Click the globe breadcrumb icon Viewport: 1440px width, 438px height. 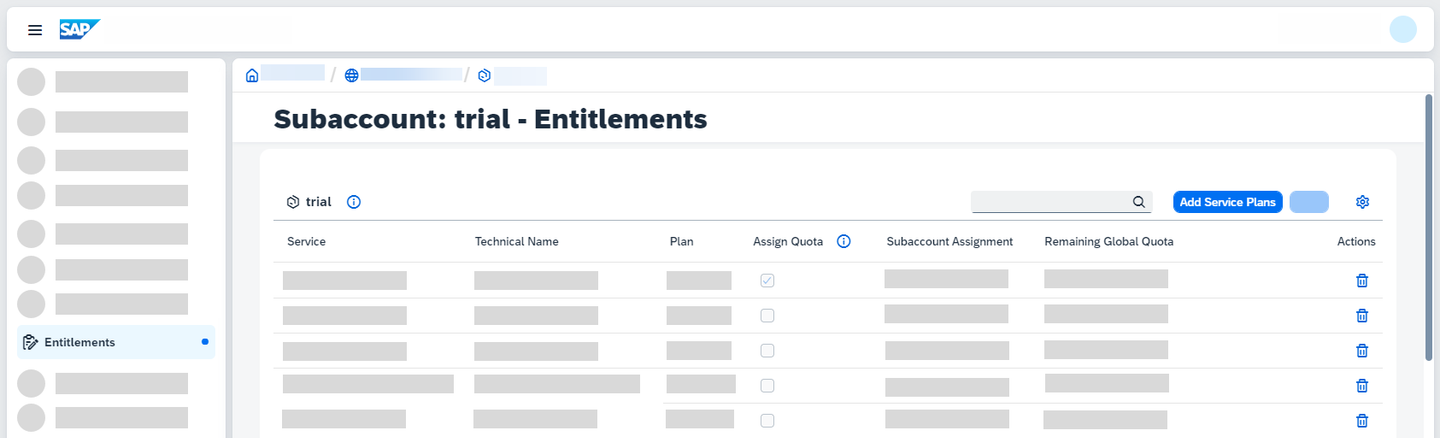click(351, 75)
